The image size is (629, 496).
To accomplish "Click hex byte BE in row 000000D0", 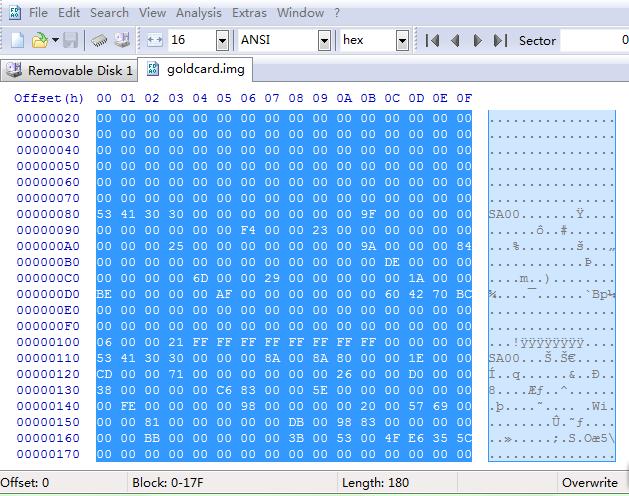I will pos(104,295).
